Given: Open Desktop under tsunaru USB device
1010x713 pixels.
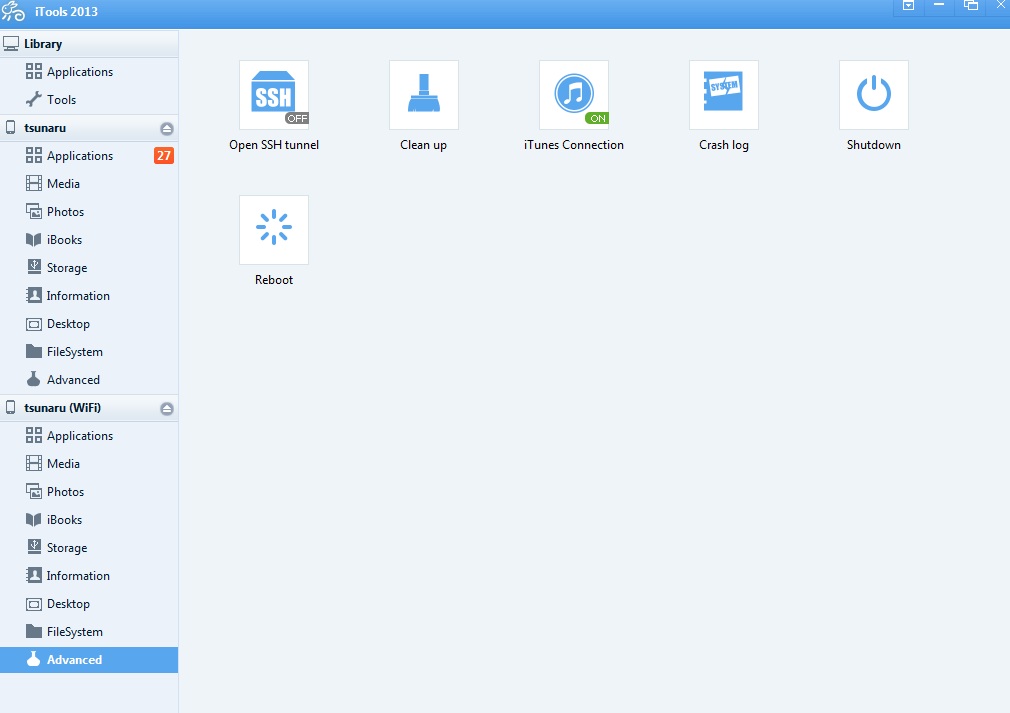Looking at the screenshot, I should coord(89,324).
